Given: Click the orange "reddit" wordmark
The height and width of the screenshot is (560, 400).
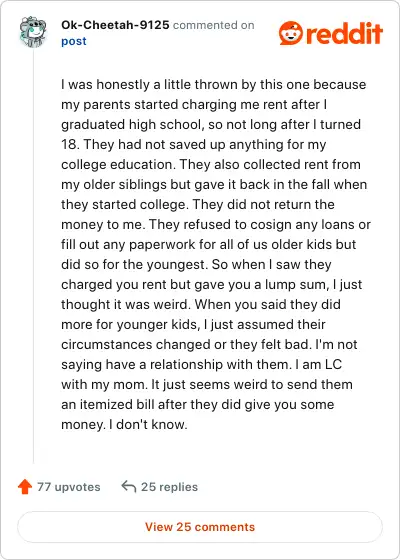Looking at the screenshot, I should [x=344, y=33].
